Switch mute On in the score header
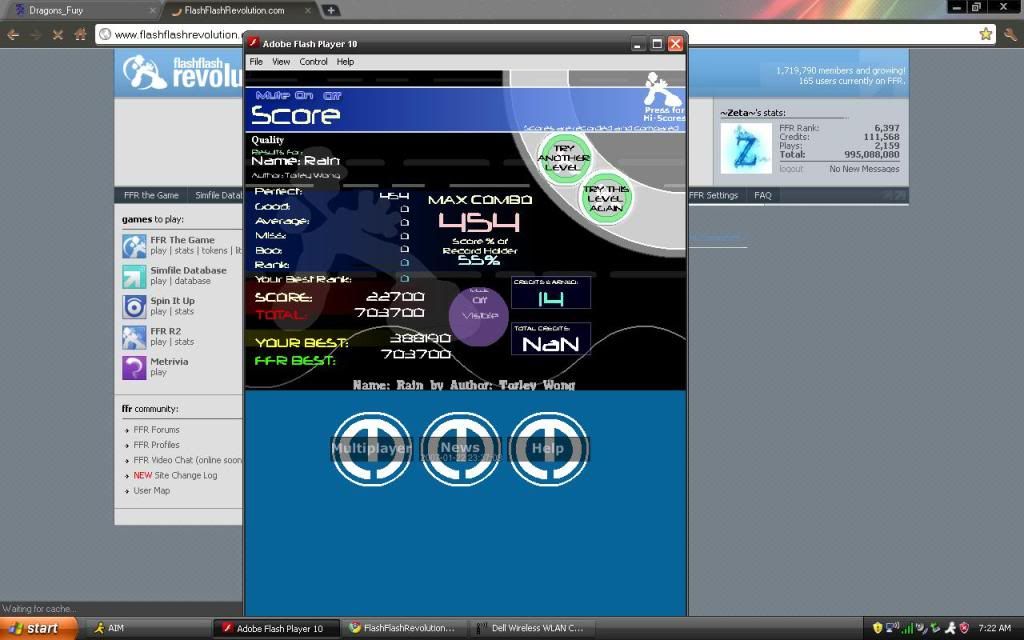This screenshot has width=1024, height=640. (x=302, y=96)
